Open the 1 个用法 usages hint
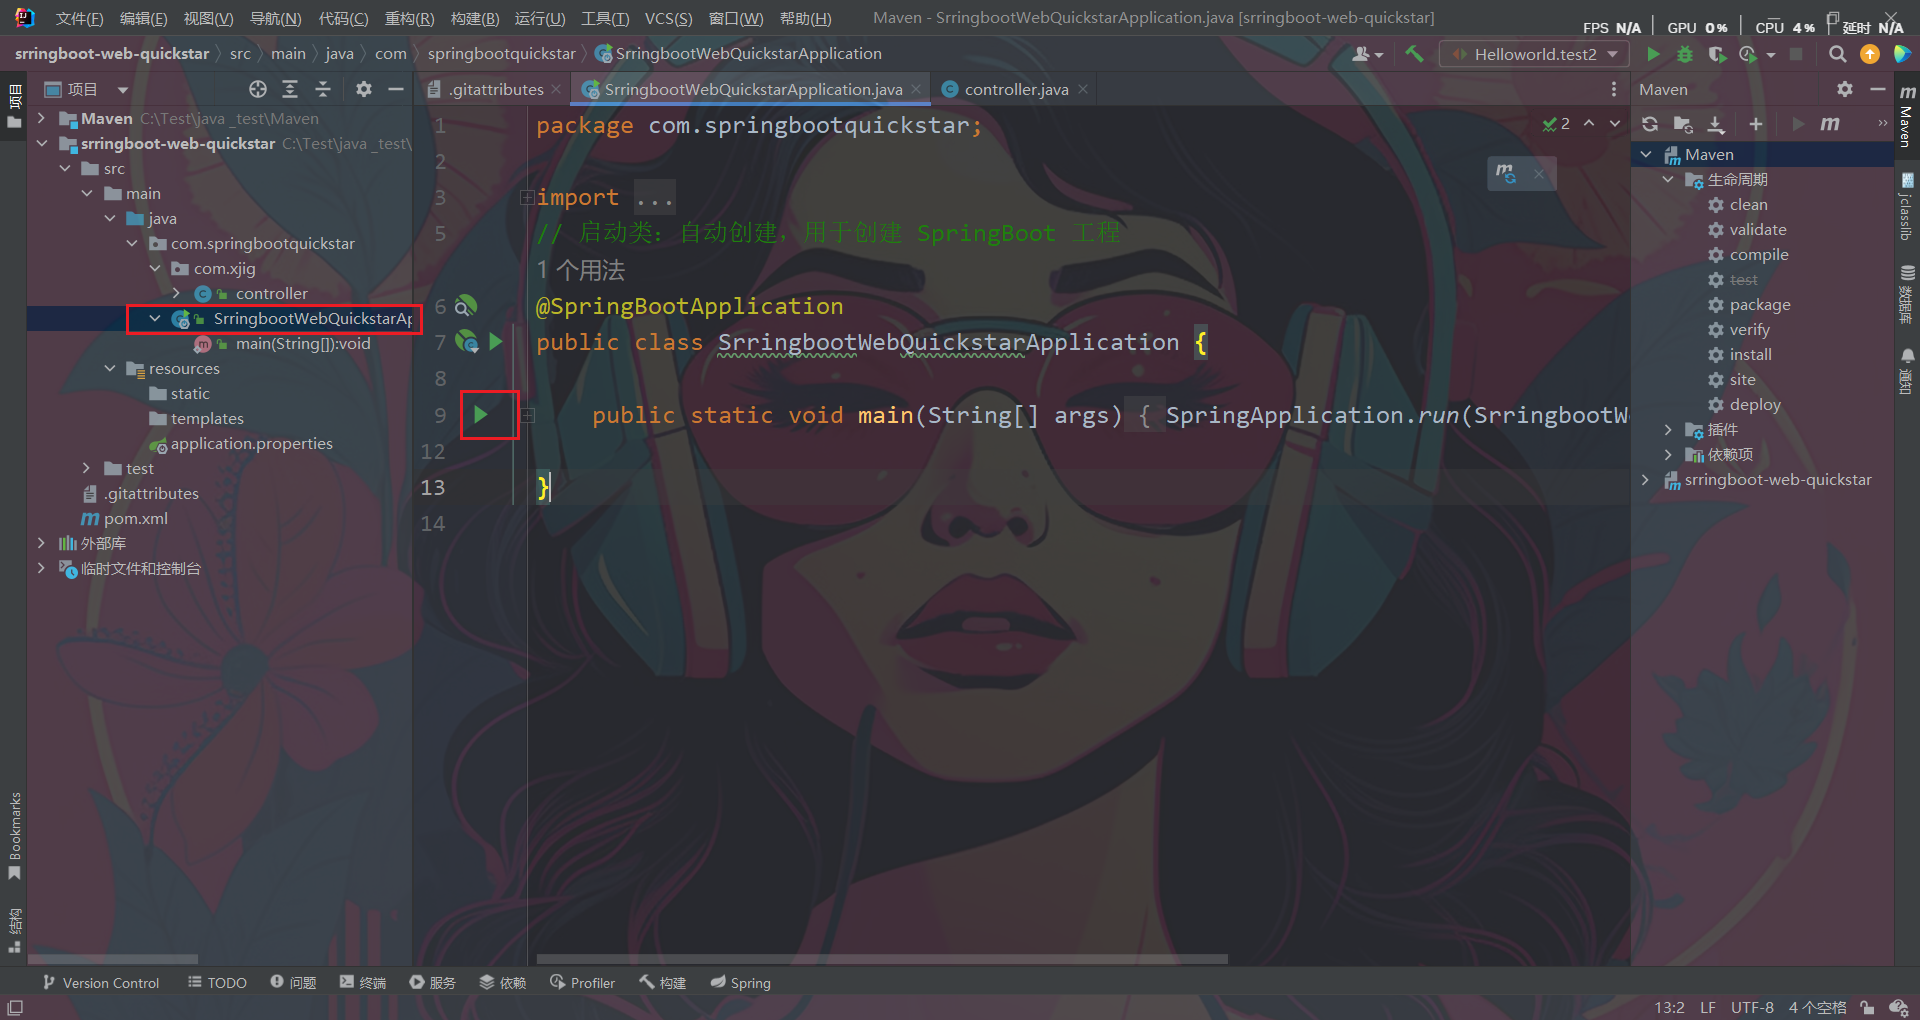 pyautogui.click(x=580, y=270)
